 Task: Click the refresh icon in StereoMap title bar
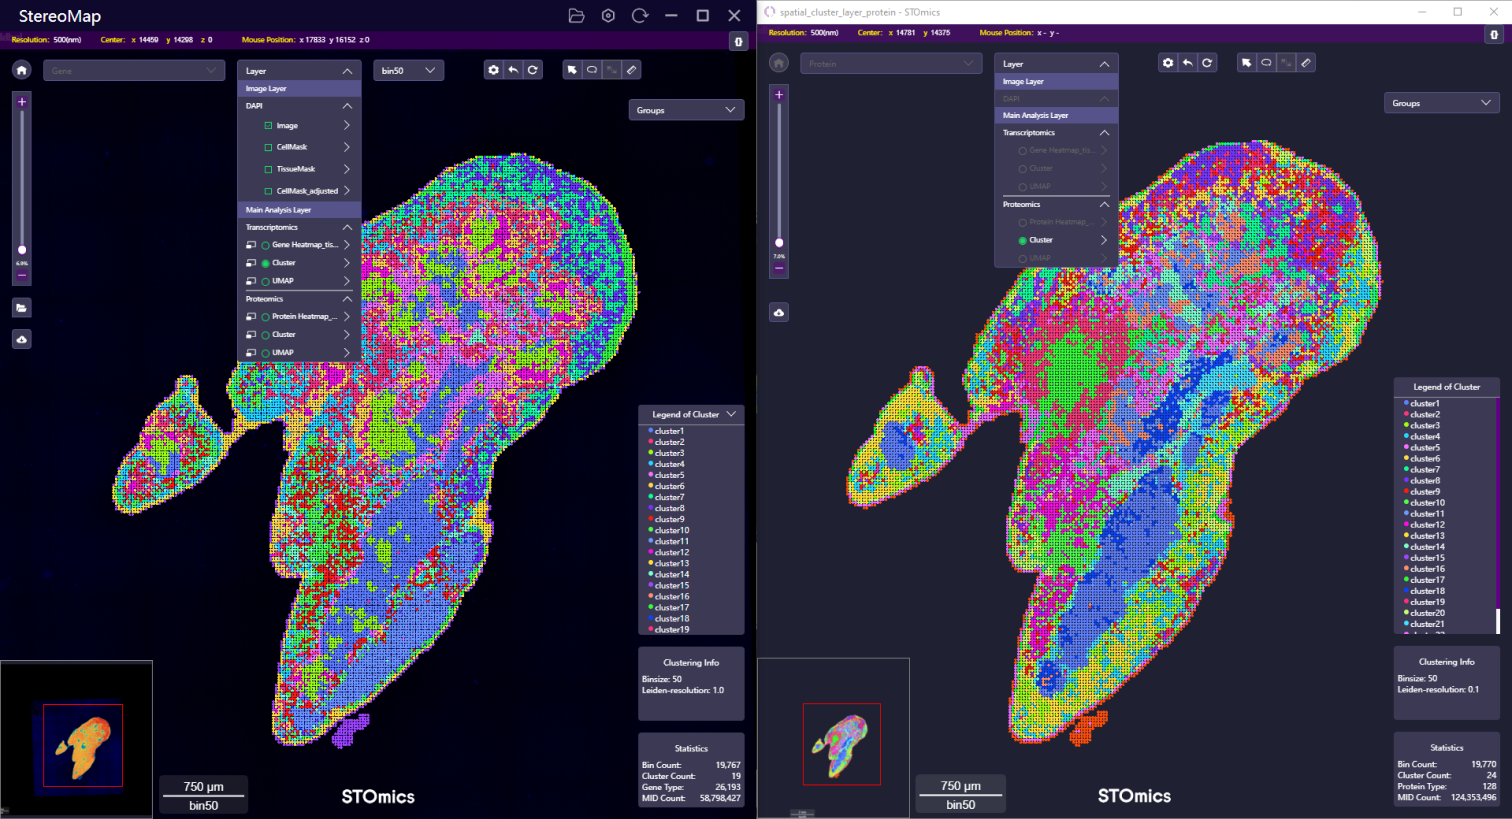(640, 16)
